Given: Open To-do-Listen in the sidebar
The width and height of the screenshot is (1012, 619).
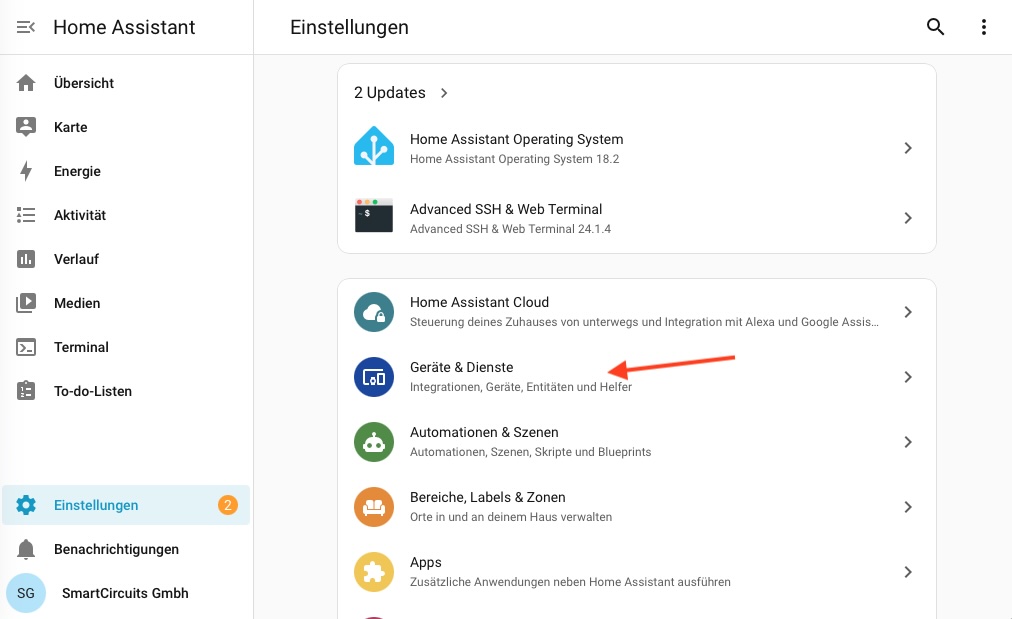Looking at the screenshot, I should 93,391.
